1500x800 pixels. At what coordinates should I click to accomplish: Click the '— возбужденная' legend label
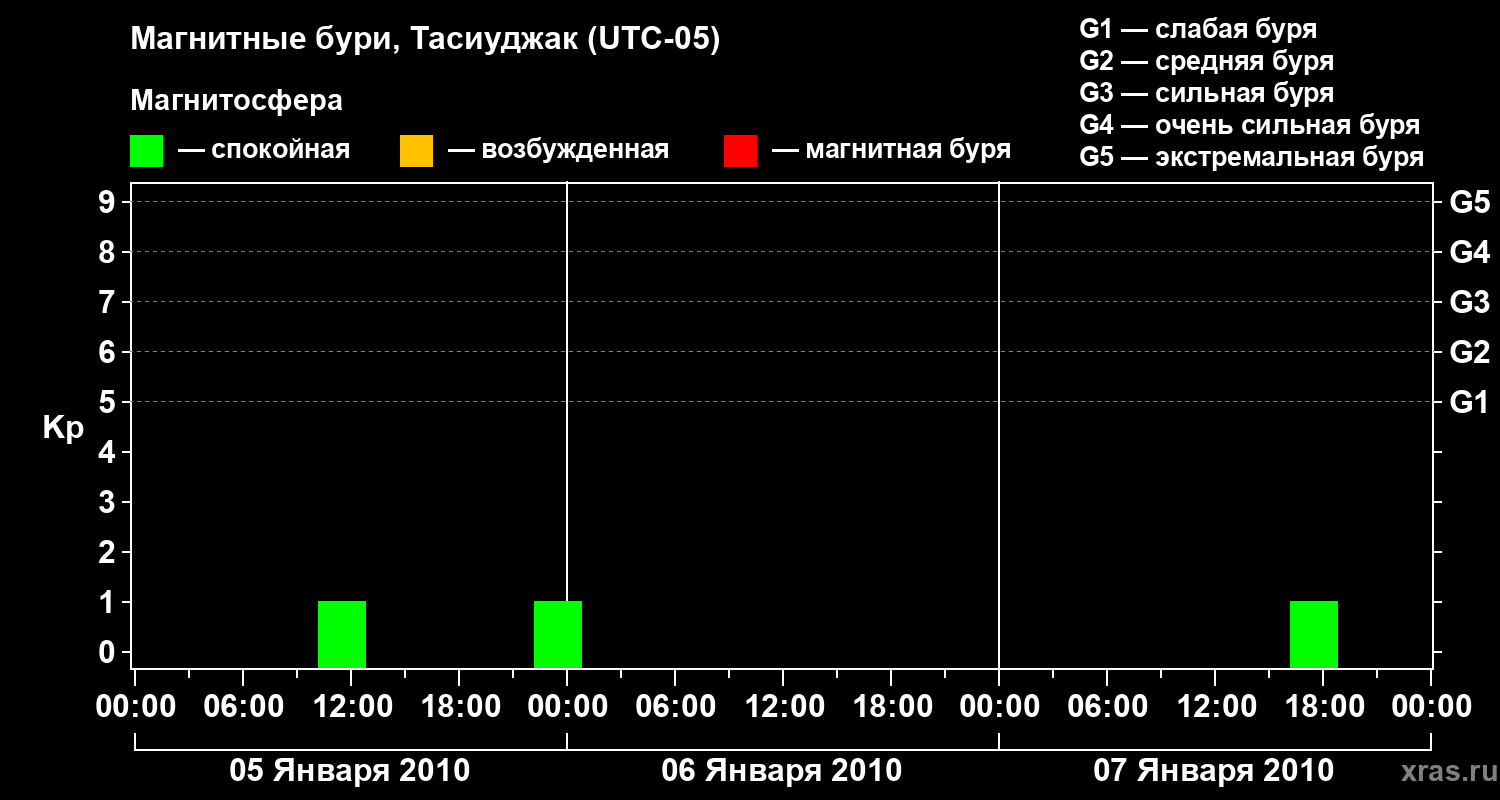[x=558, y=151]
